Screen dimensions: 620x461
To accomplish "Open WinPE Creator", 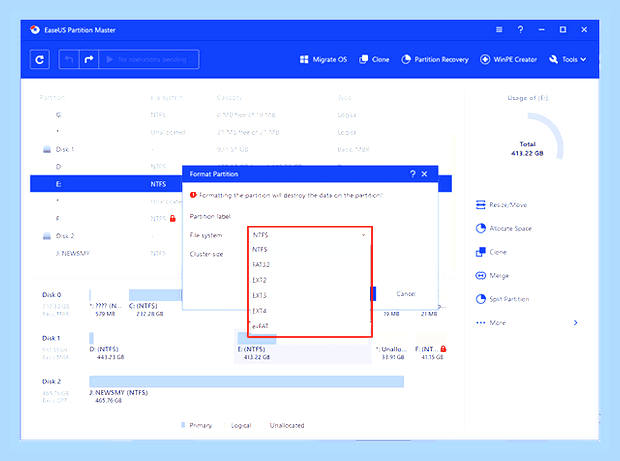I will [x=508, y=59].
